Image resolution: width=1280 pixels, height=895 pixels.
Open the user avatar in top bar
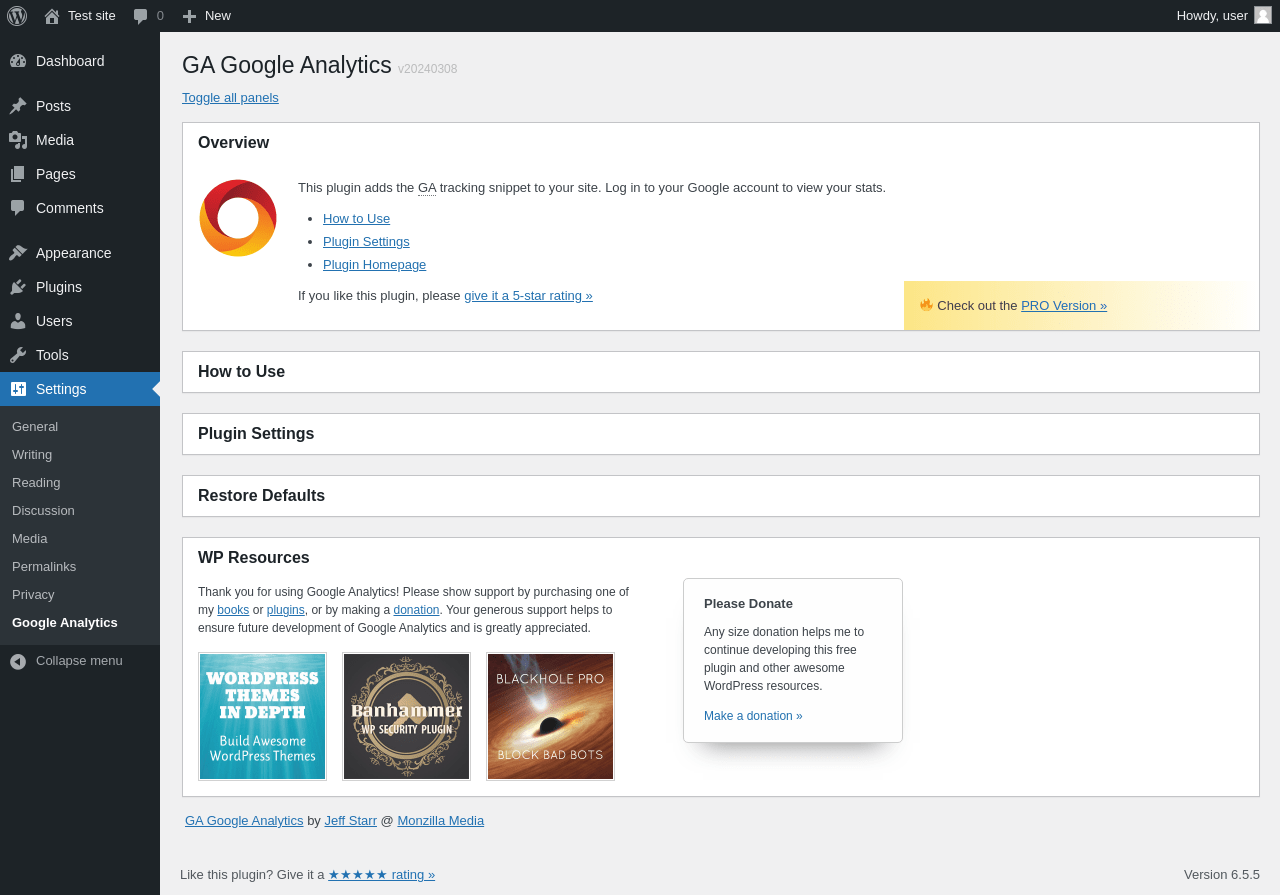tap(1263, 15)
